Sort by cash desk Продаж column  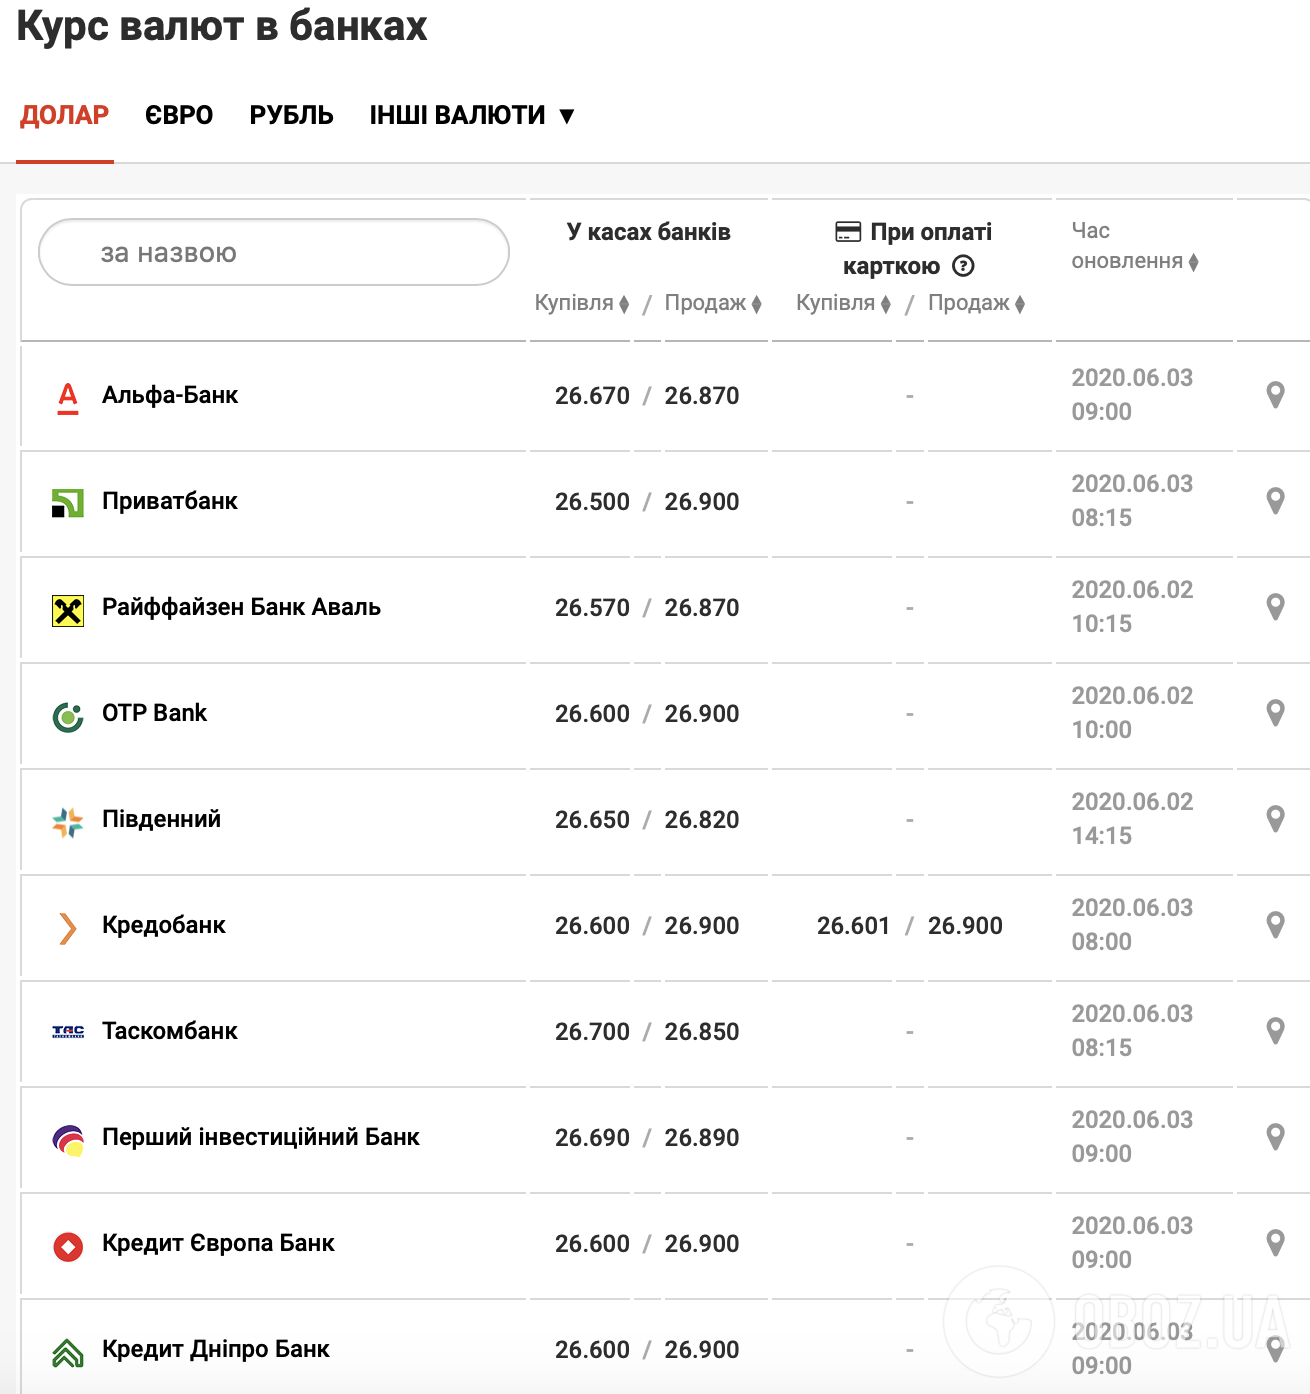713,303
